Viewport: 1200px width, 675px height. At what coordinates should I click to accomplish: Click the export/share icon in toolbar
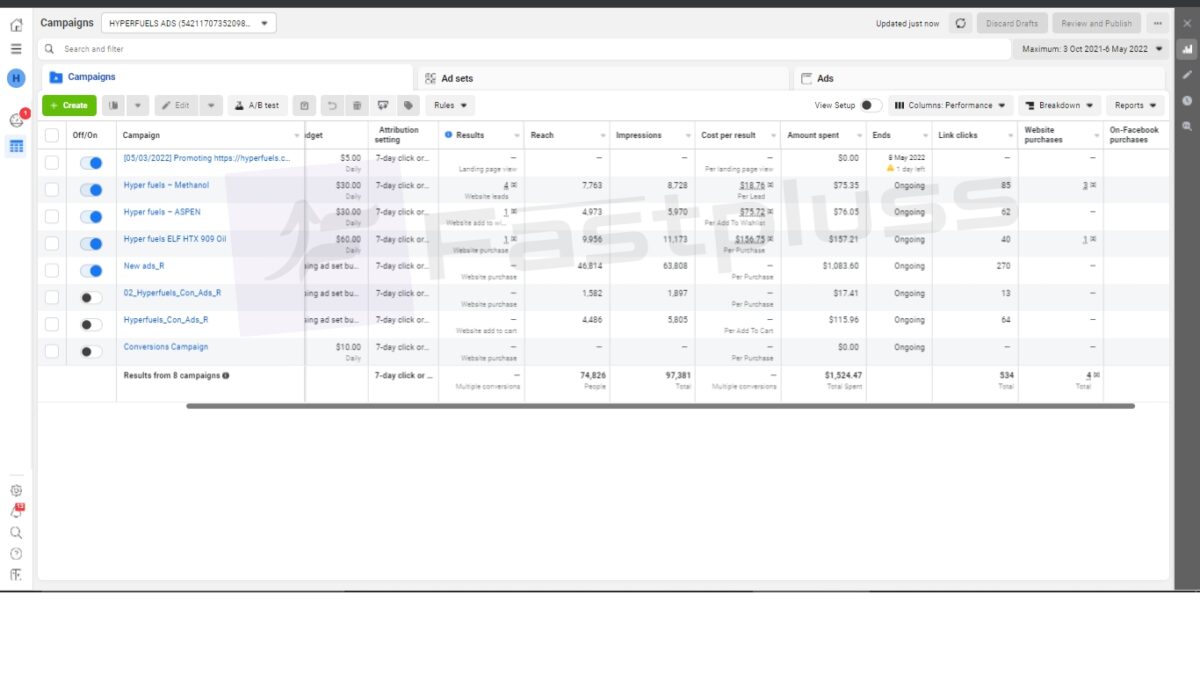(x=383, y=105)
